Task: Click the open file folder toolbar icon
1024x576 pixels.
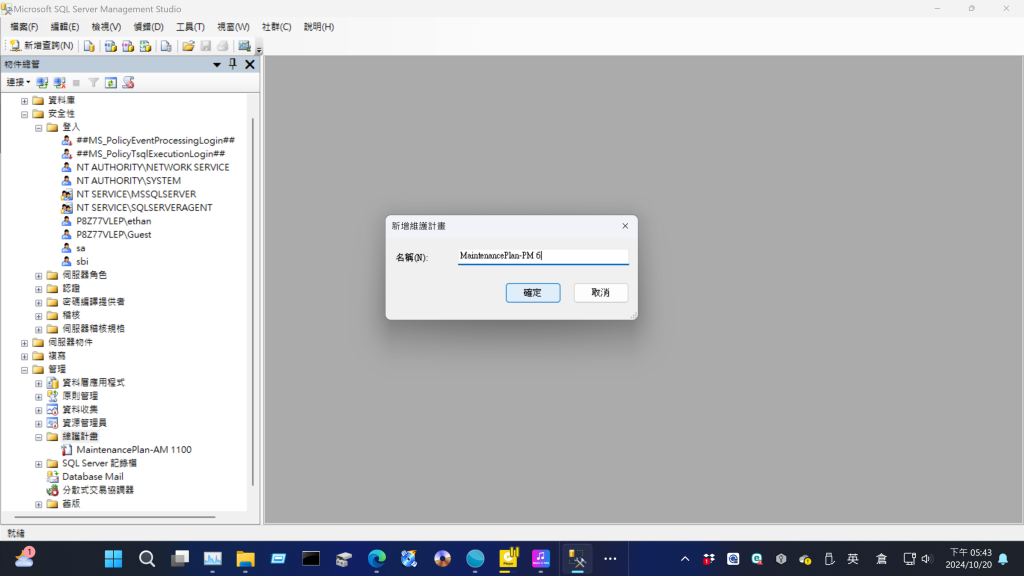Action: (188, 46)
